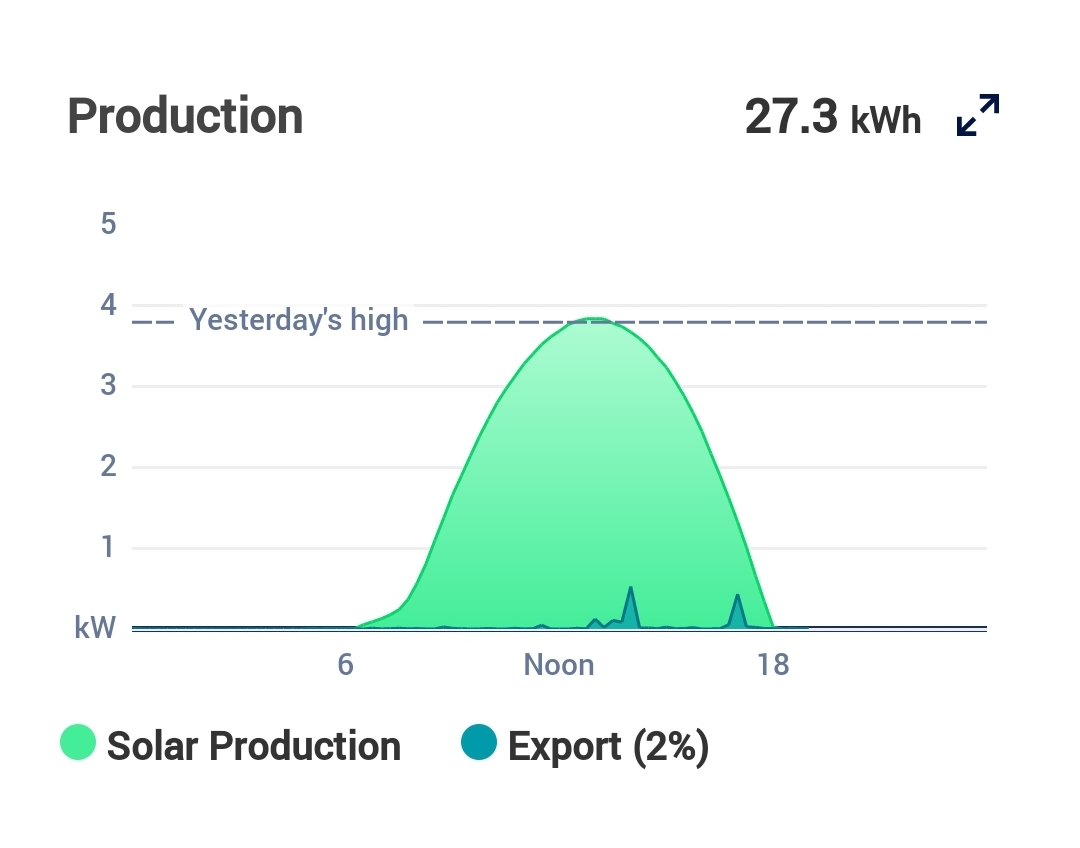Select the Noon label on time axis
The height and width of the screenshot is (848, 1080).
tap(559, 665)
